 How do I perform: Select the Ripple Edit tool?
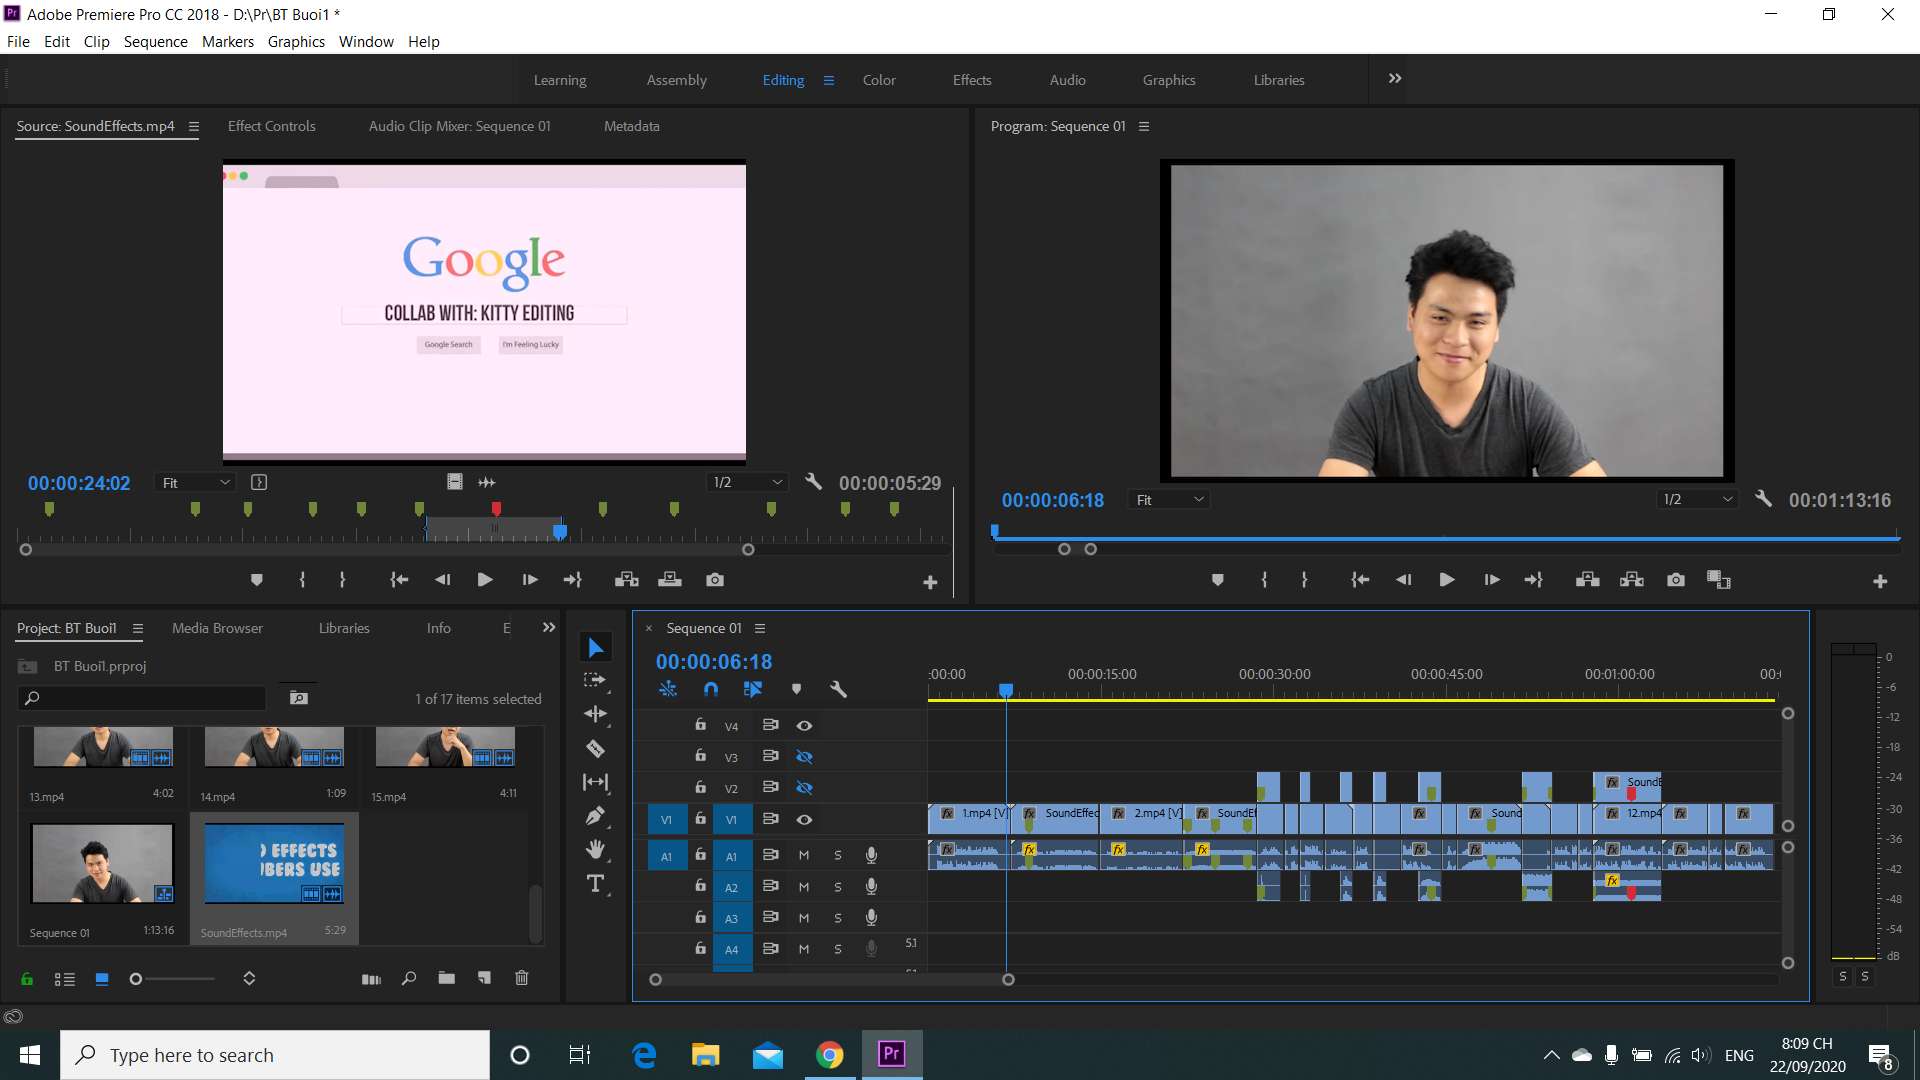click(x=595, y=714)
